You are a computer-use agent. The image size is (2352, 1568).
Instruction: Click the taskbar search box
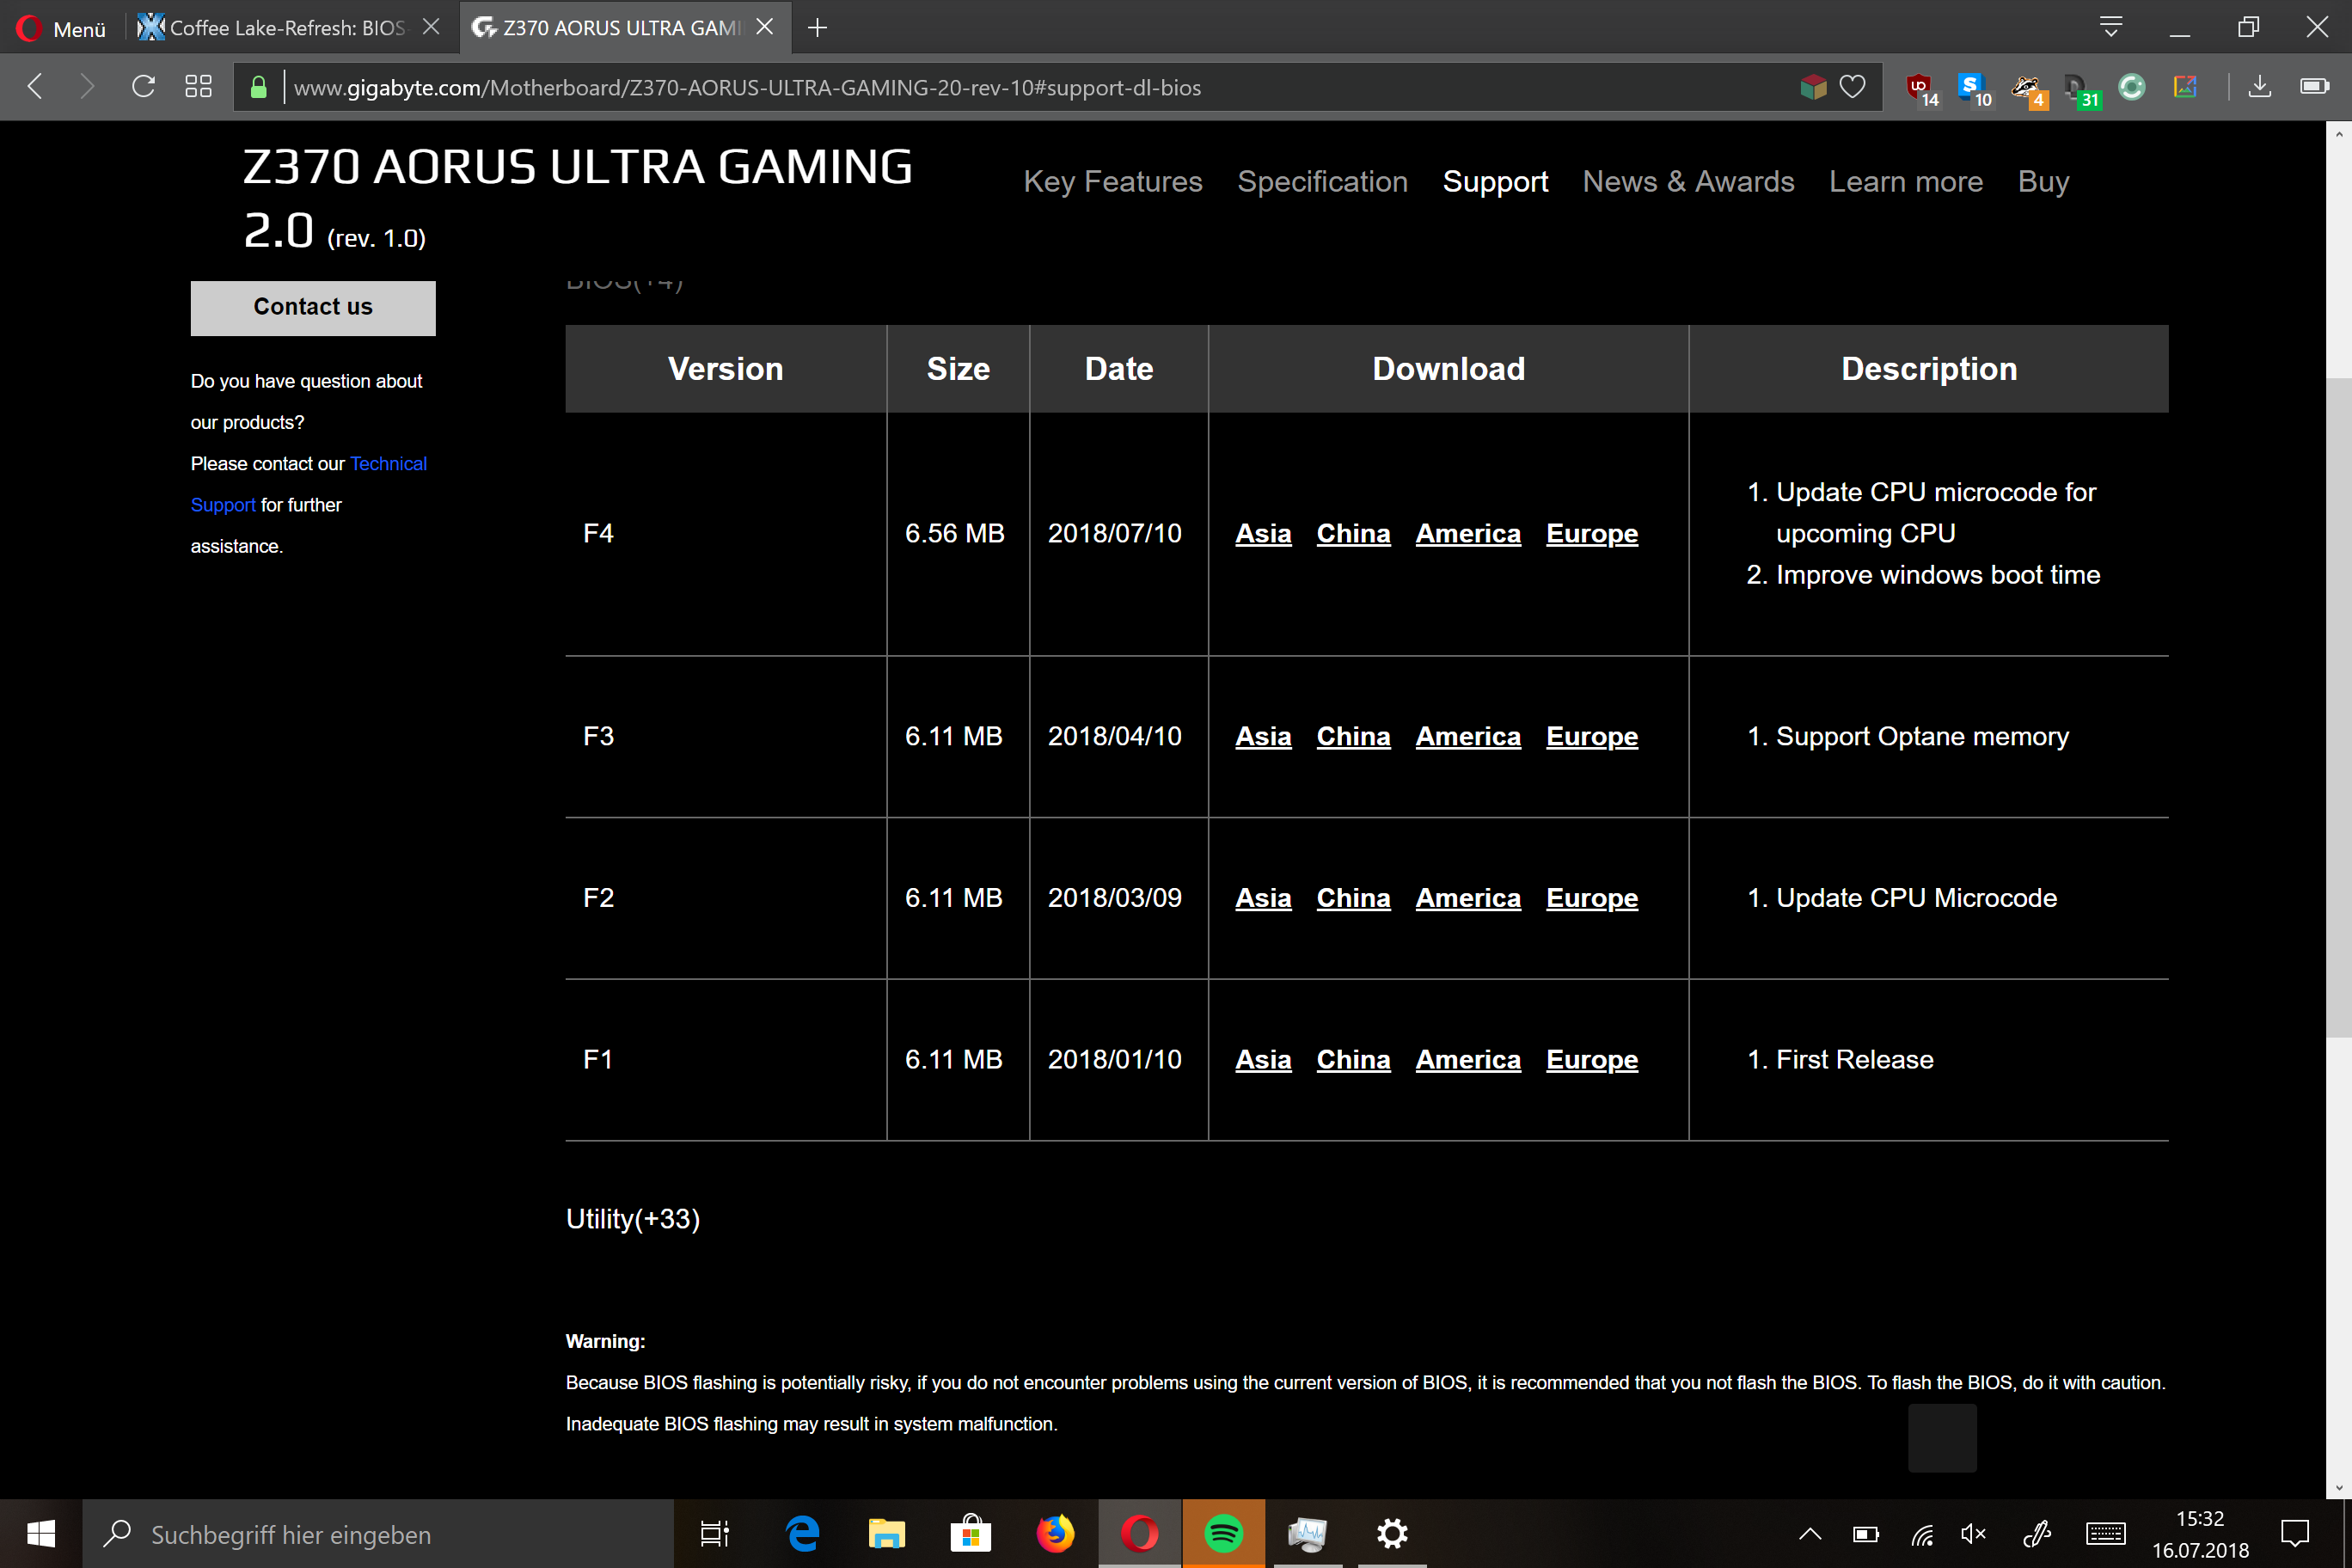tap(378, 1534)
